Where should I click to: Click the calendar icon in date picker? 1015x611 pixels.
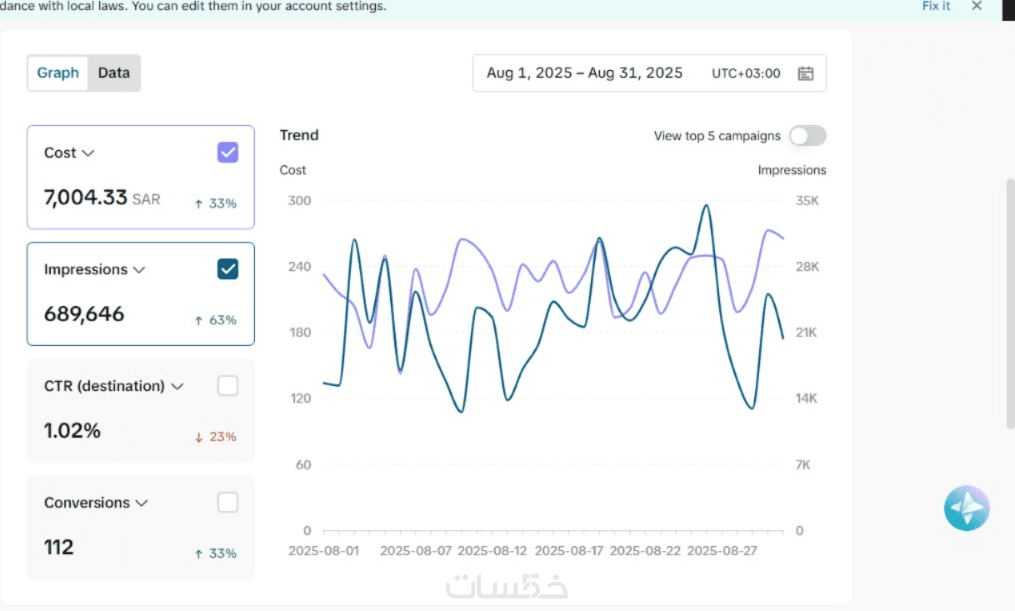(806, 73)
